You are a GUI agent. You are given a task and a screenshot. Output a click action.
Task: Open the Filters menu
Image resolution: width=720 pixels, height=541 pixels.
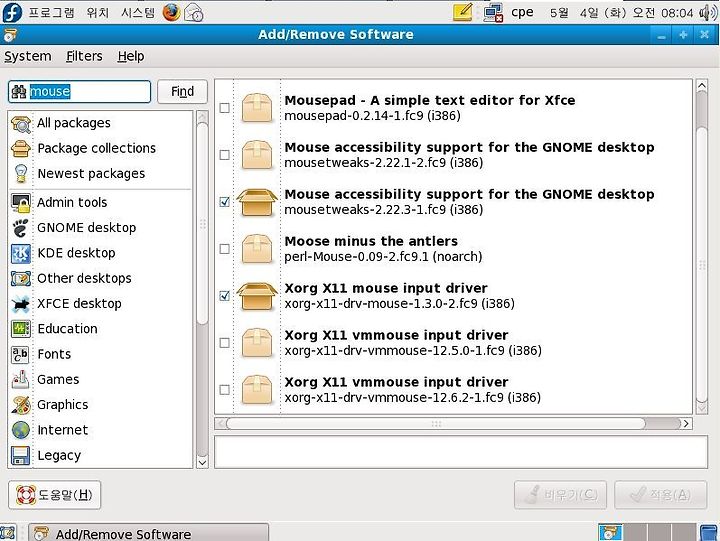click(x=84, y=56)
